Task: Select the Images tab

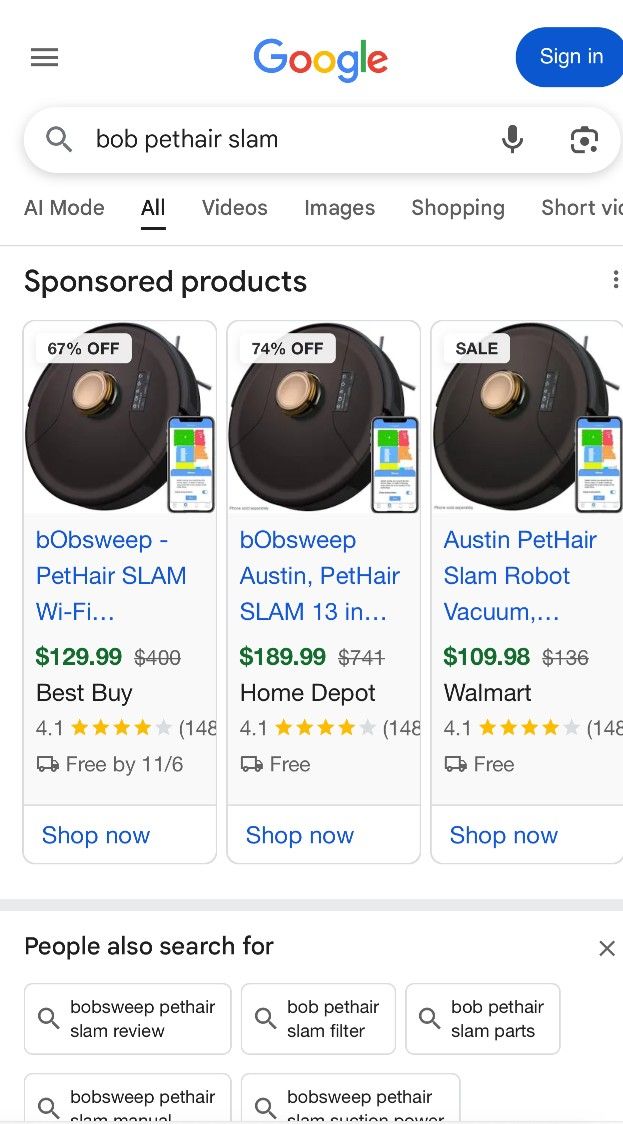Action: 339,208
